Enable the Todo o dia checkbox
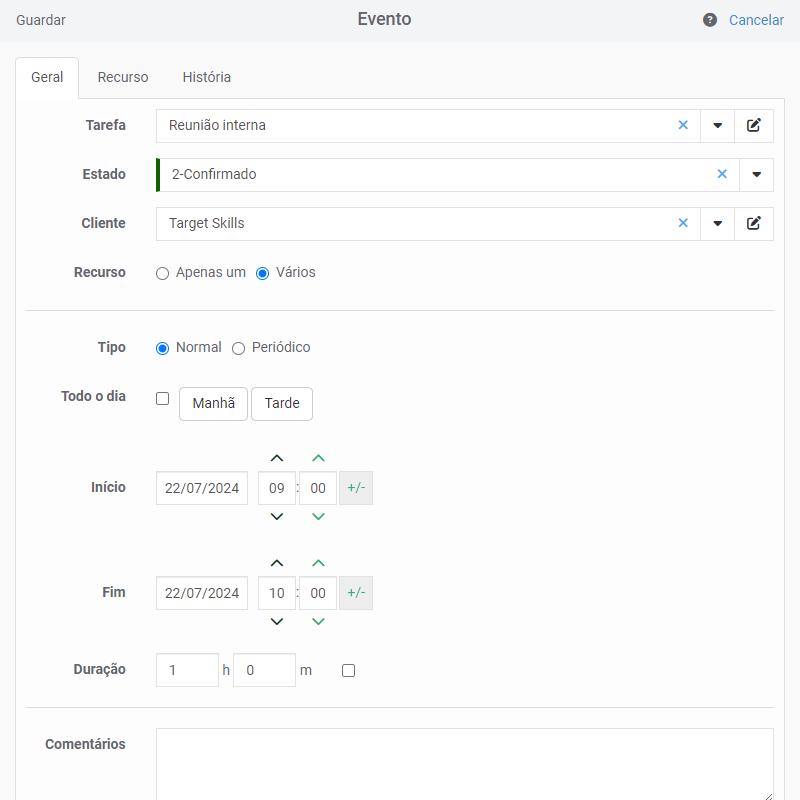 click(163, 398)
